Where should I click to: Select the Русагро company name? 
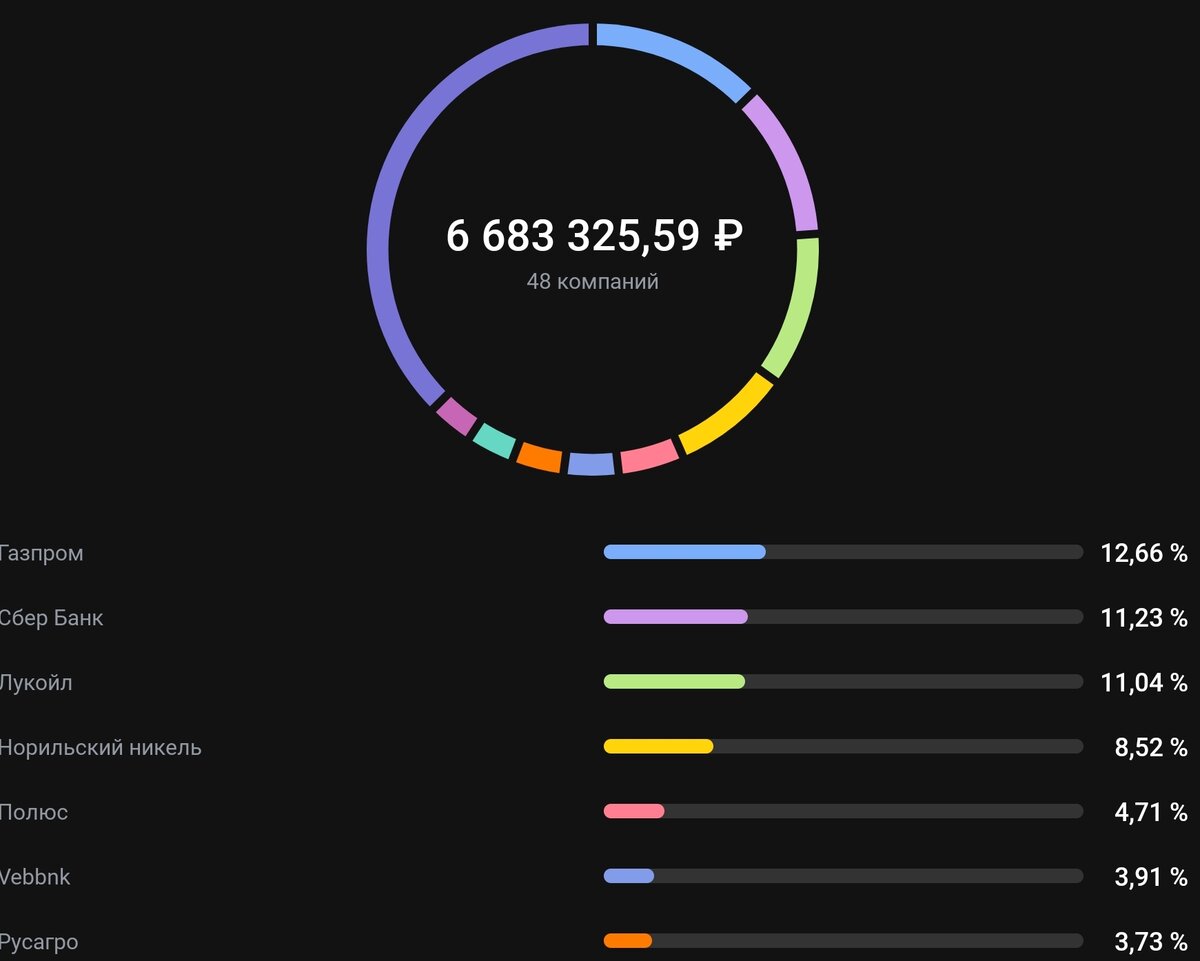tap(39, 942)
